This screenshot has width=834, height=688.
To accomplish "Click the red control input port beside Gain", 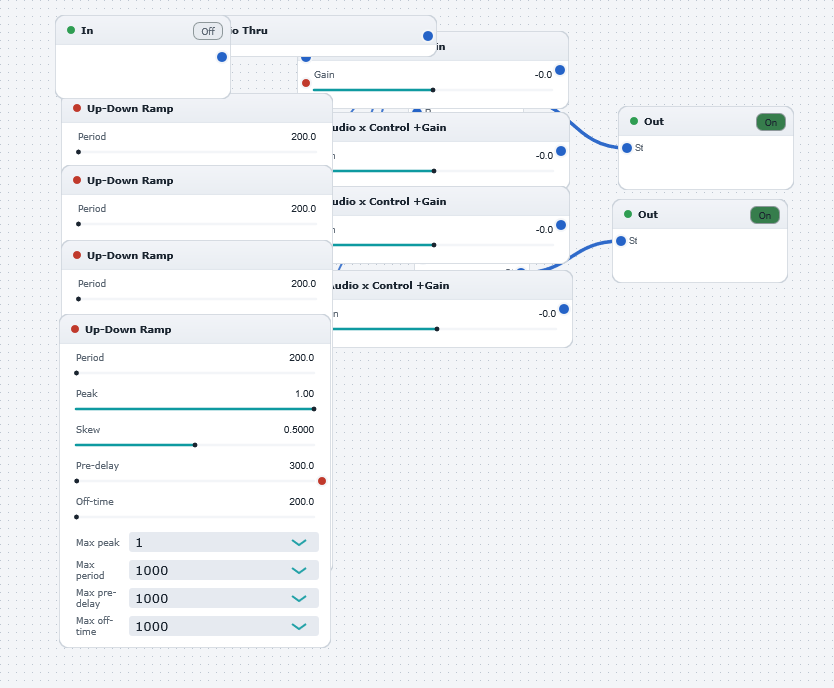I will click(306, 83).
